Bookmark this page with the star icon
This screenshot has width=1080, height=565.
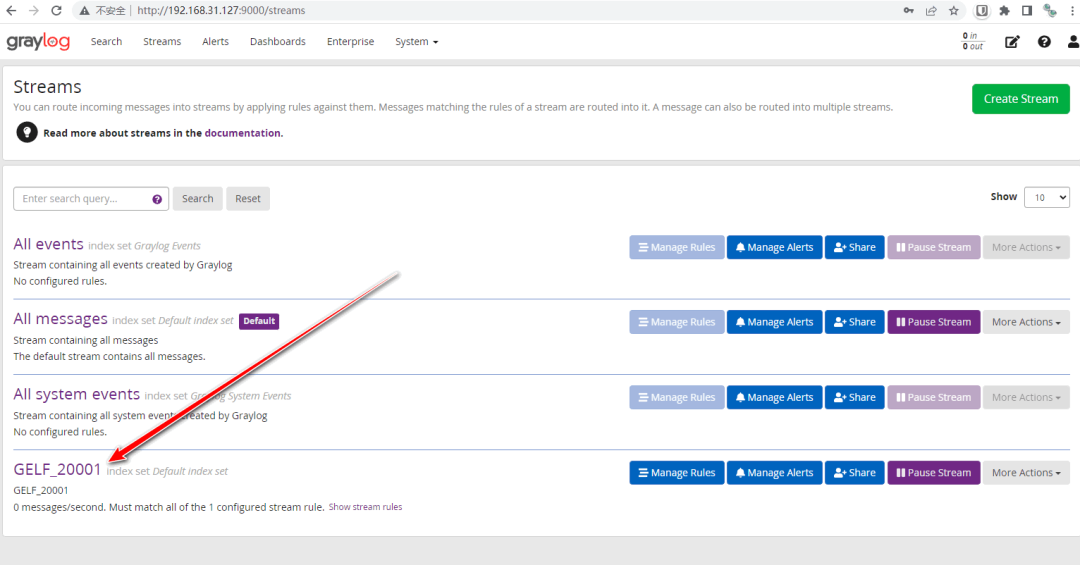954,10
